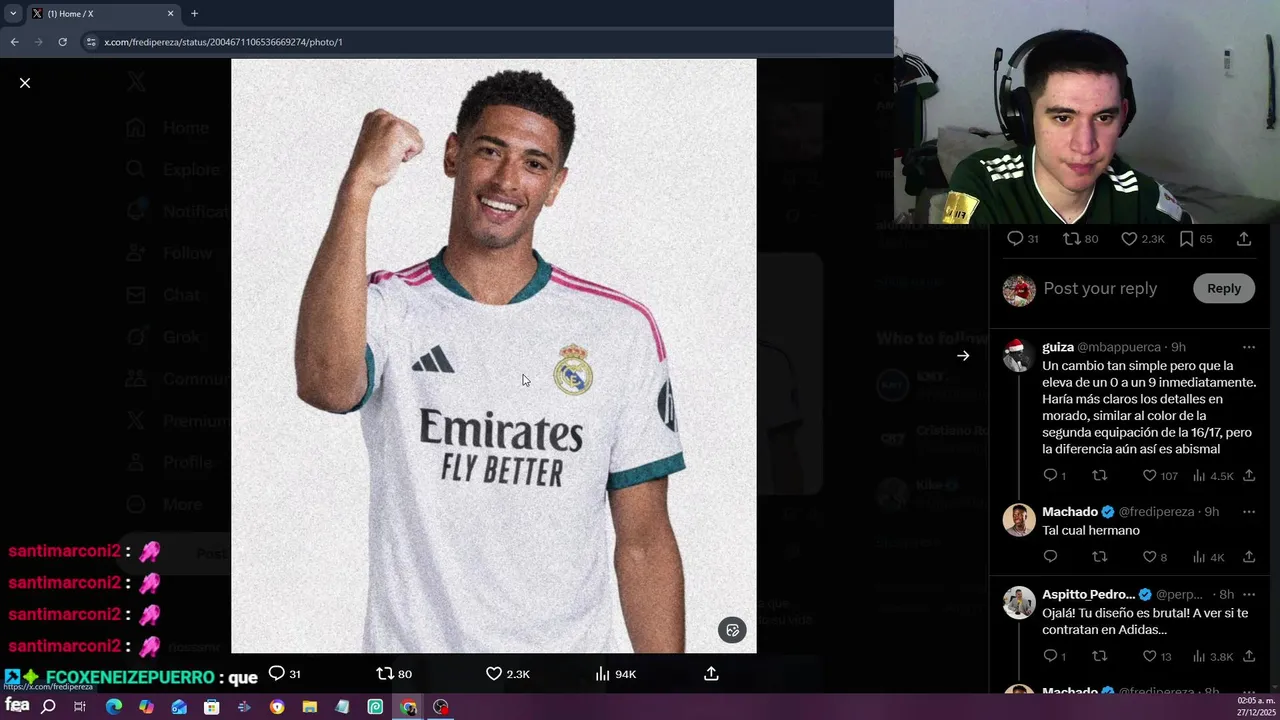Image resolution: width=1280 pixels, height=720 pixels.
Task: Open Machado's avatar beside Tal cual hermano
Action: (1018, 520)
